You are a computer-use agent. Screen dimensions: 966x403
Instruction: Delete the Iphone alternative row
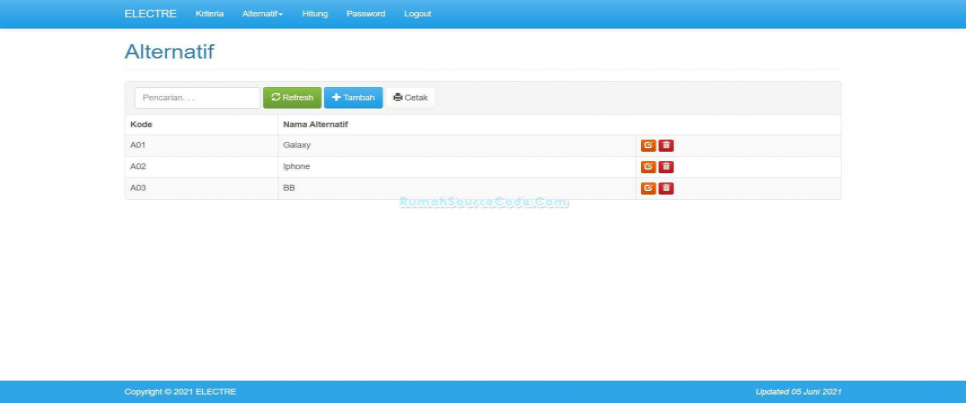(x=666, y=167)
